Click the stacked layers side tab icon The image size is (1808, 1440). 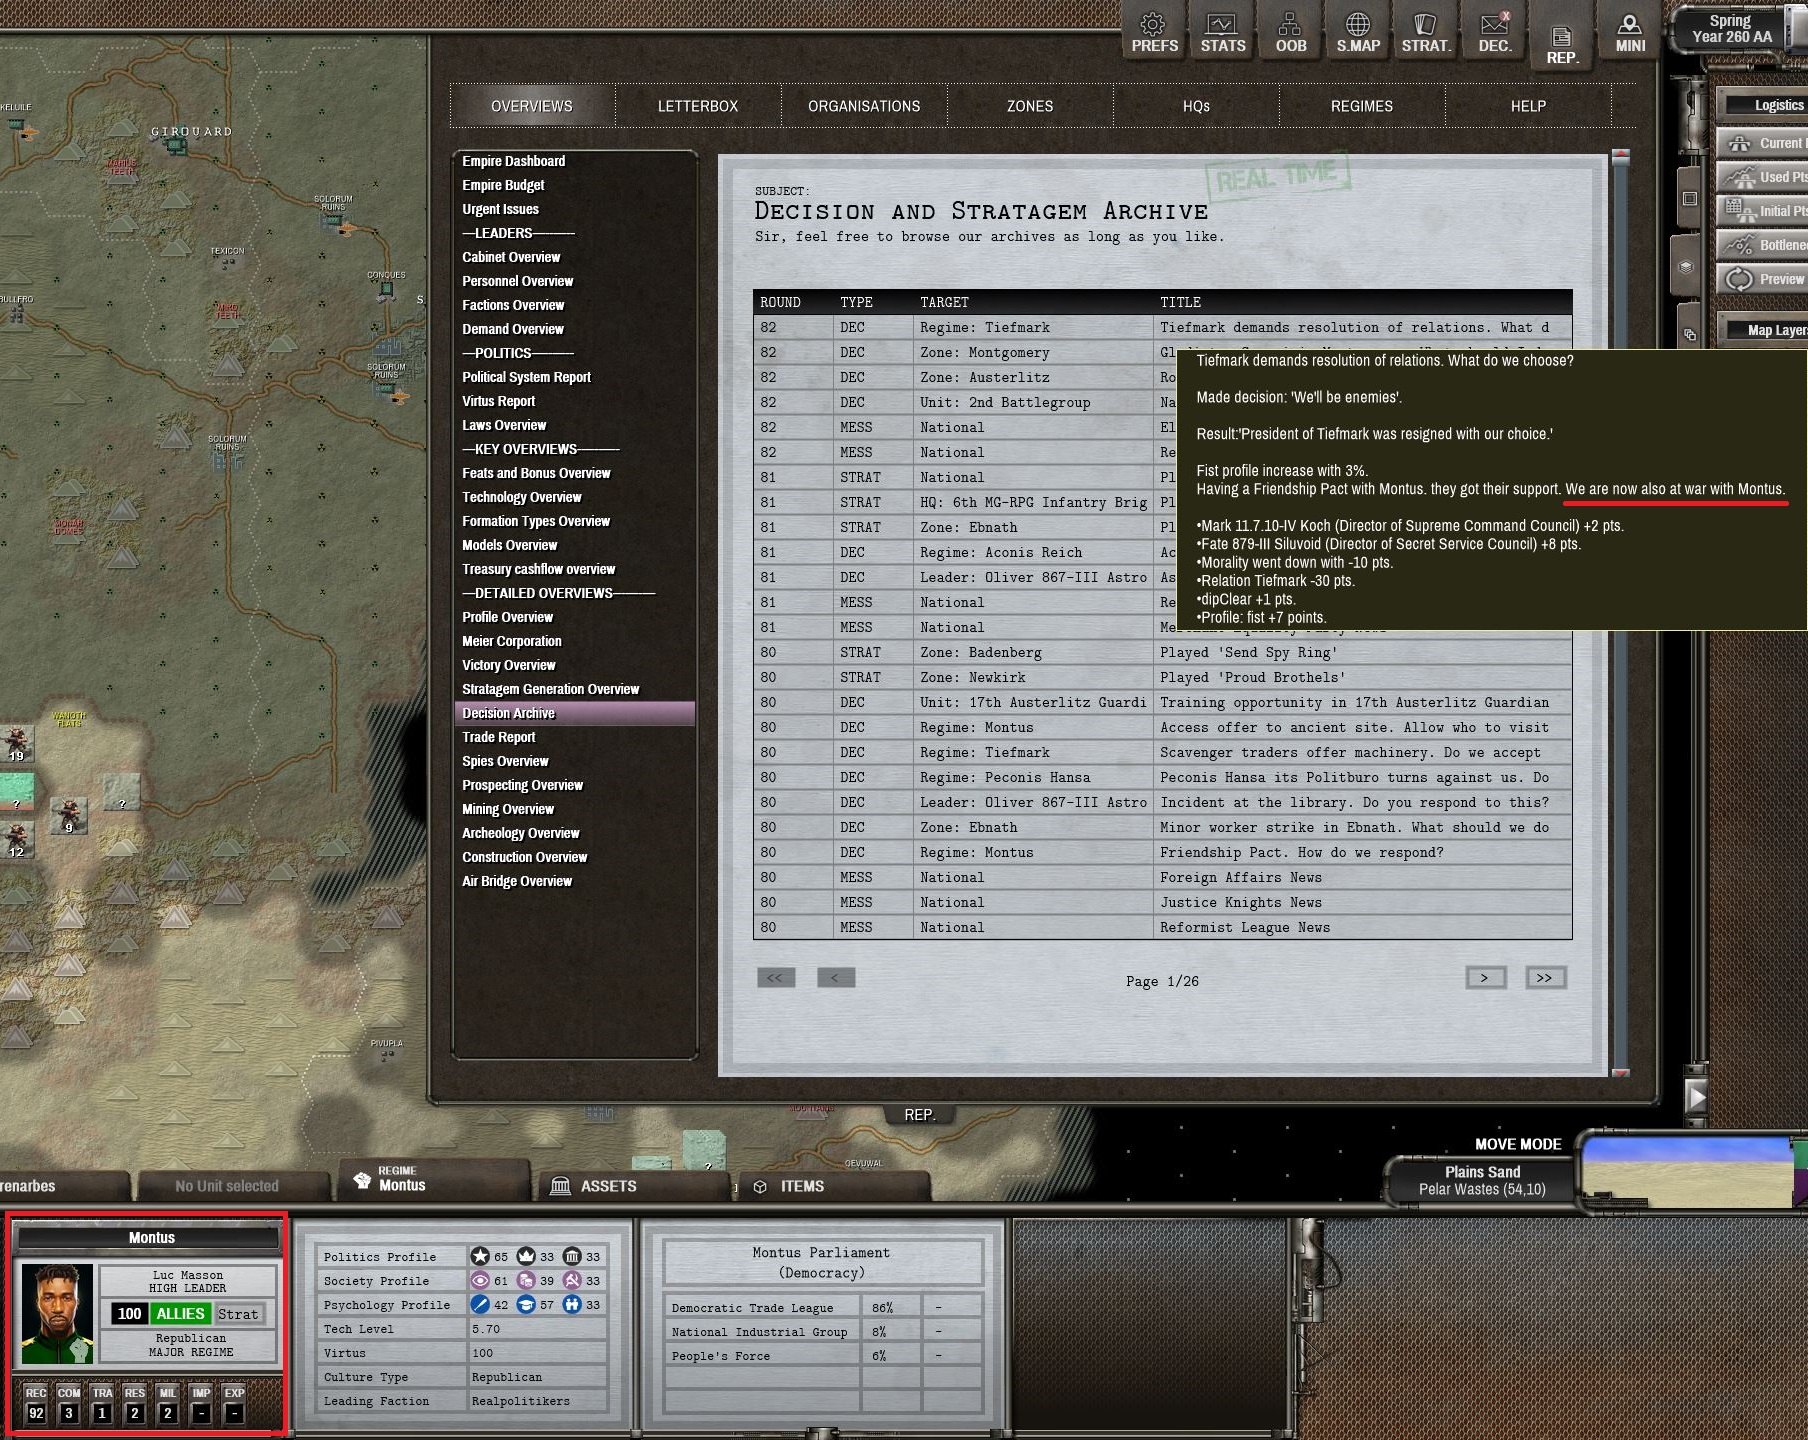pos(1686,267)
